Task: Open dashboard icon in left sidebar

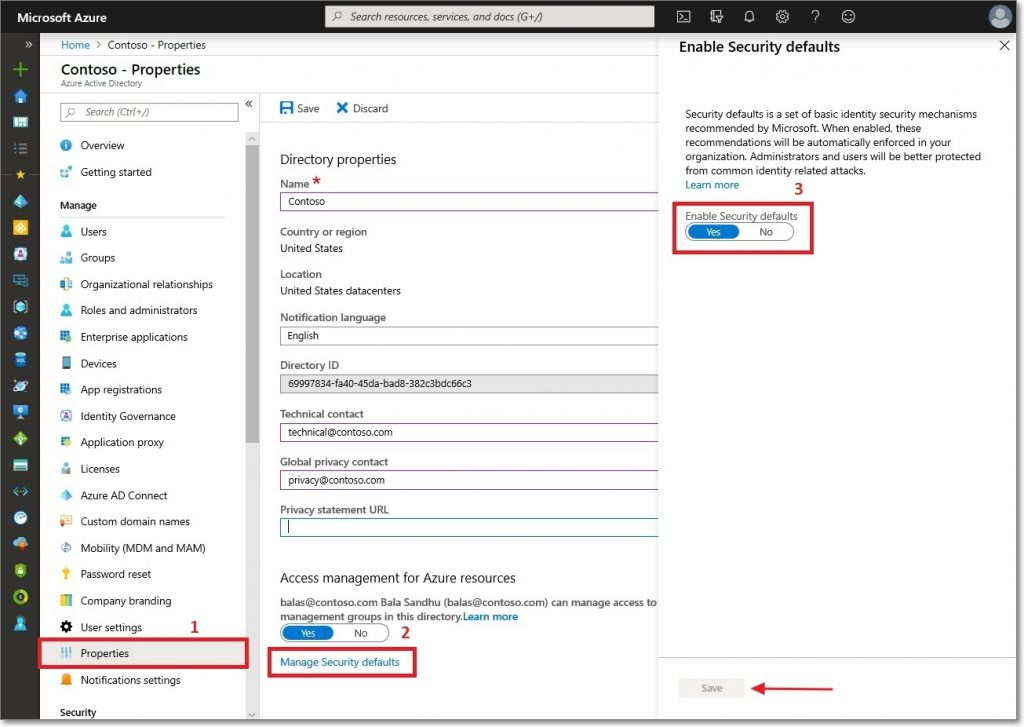Action: coord(20,122)
